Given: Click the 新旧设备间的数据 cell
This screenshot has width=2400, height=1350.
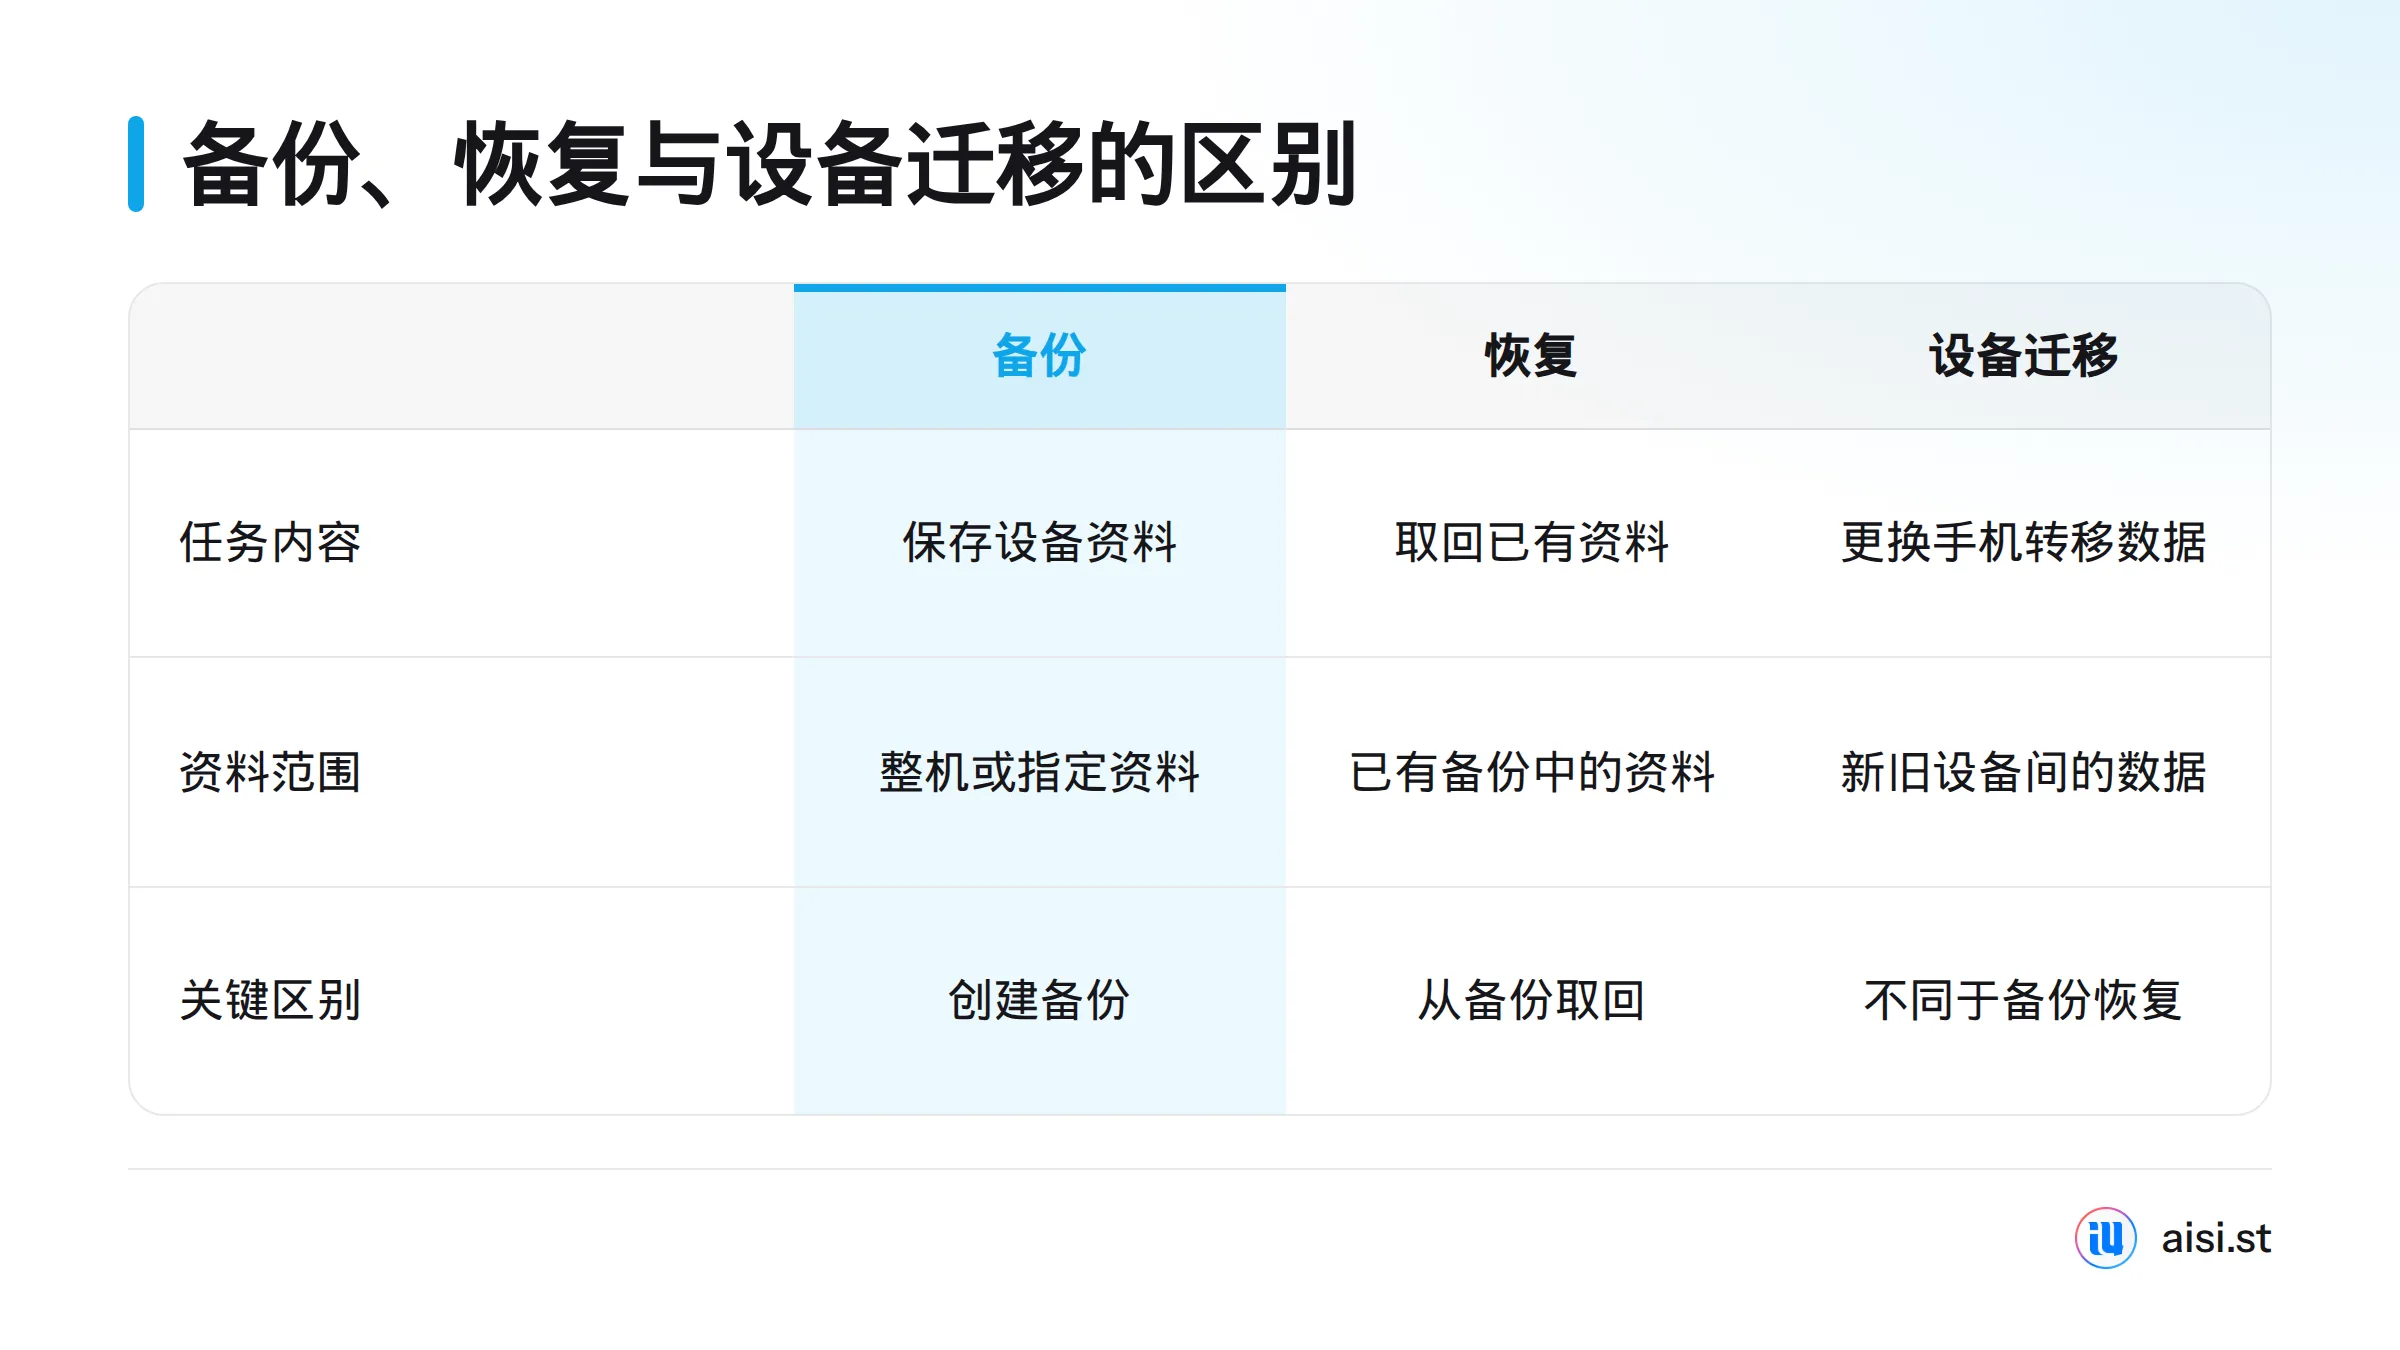Looking at the screenshot, I should point(2023,772).
